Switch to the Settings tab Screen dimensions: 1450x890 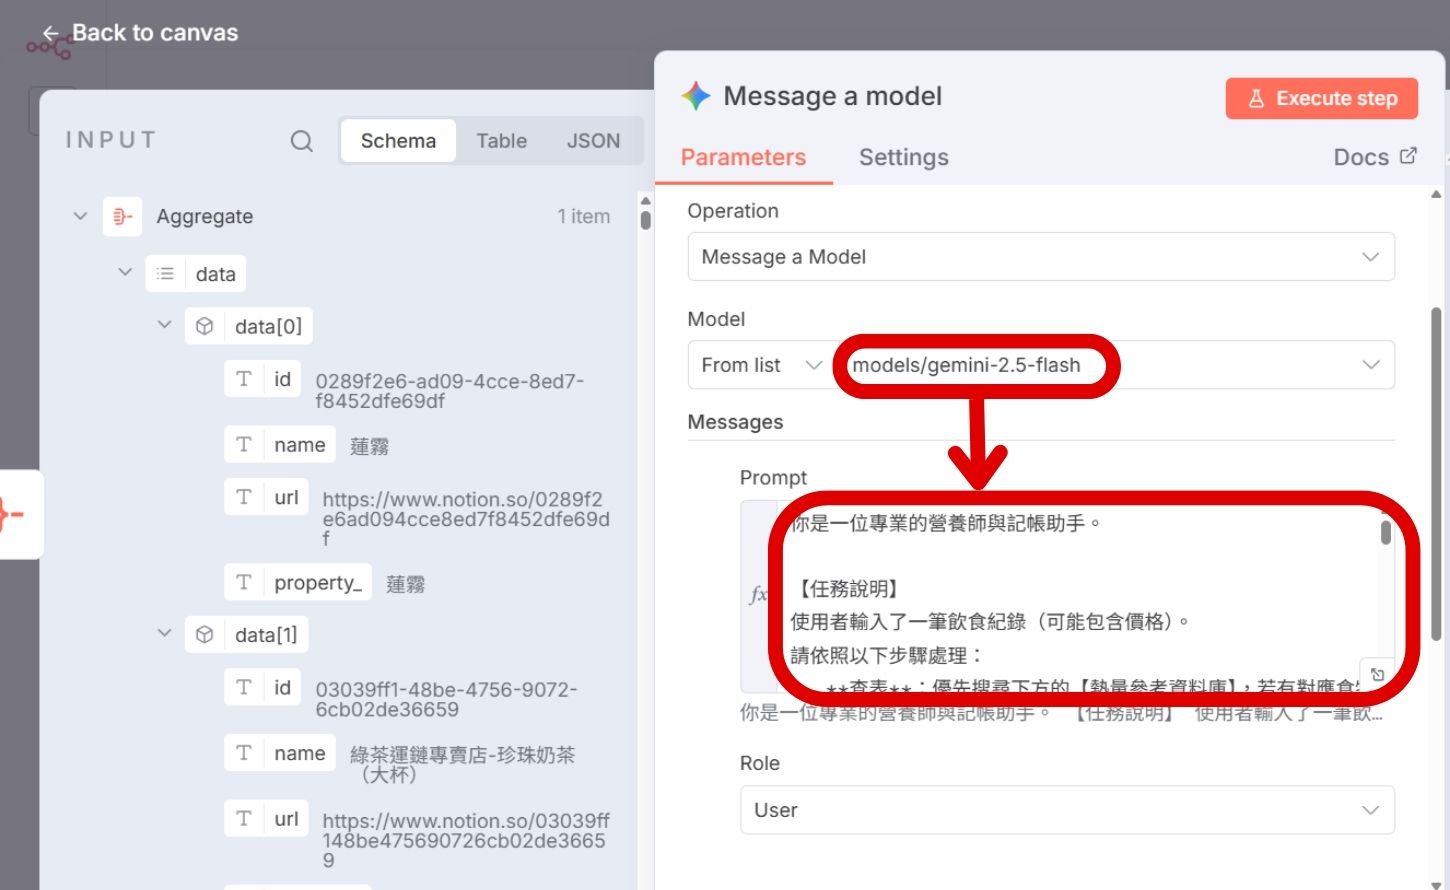(x=903, y=157)
